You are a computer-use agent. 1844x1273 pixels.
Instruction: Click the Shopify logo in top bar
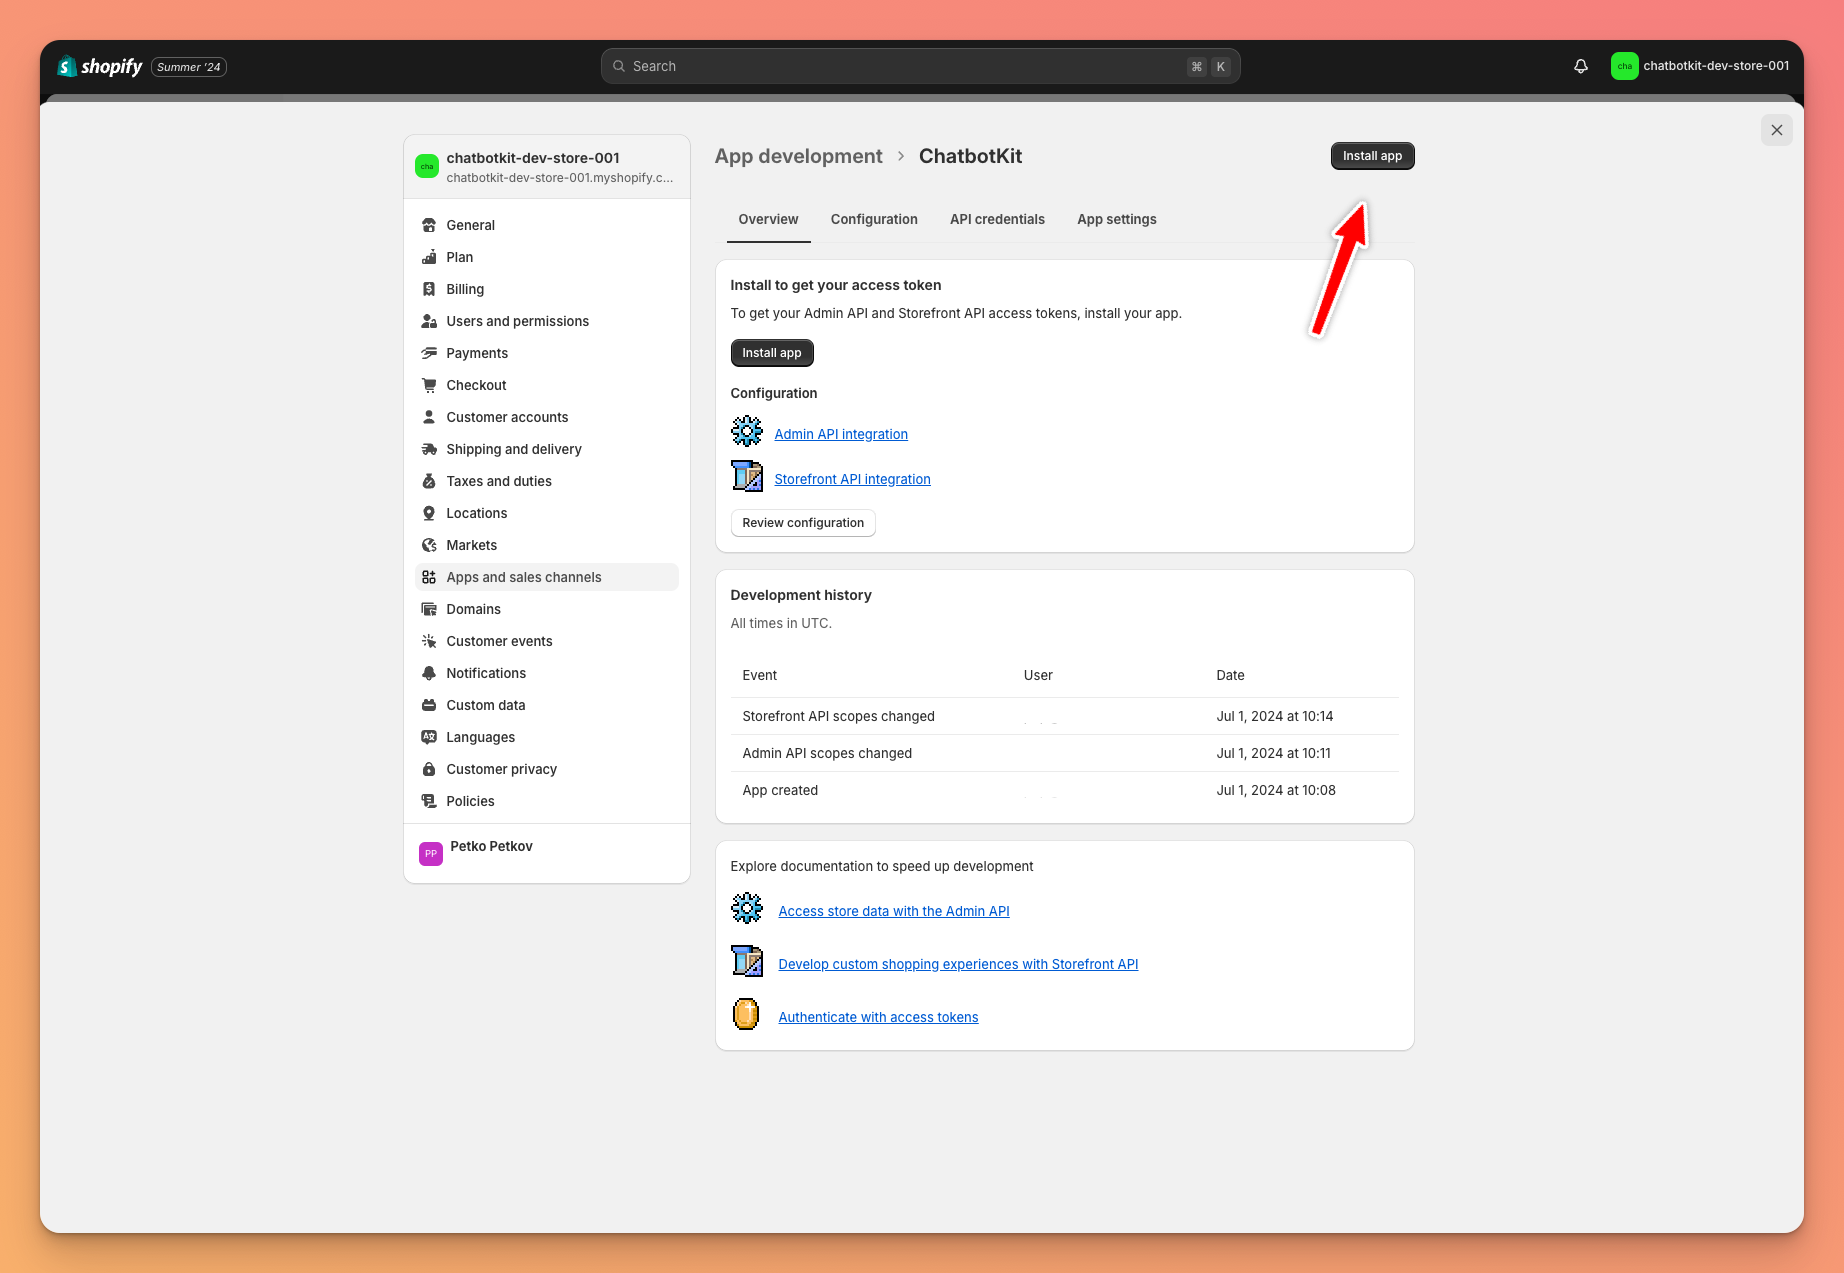pos(100,67)
